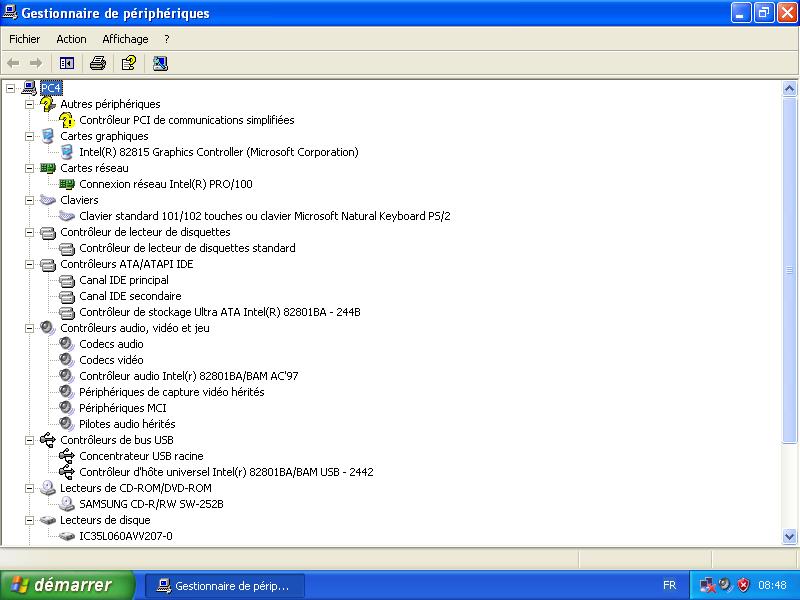Select Codecs vidéo entry
800x600 pixels.
(x=111, y=360)
